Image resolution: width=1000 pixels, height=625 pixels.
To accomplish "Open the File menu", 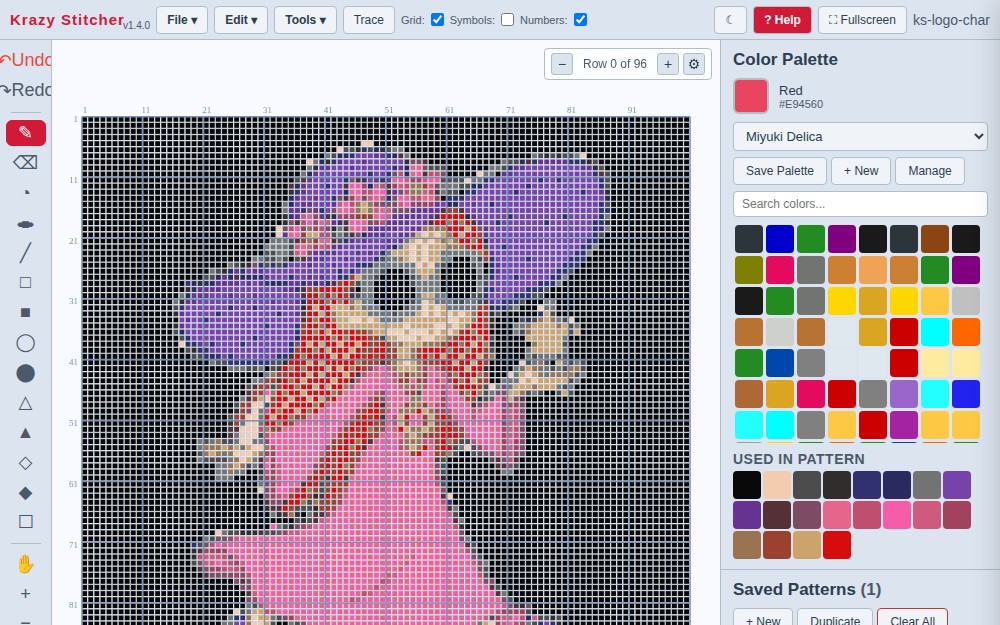I will pyautogui.click(x=182, y=20).
